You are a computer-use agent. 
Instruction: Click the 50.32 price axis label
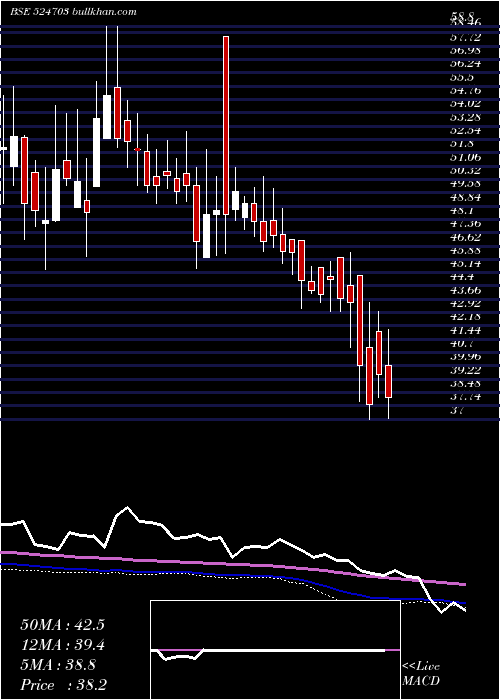(x=465, y=170)
